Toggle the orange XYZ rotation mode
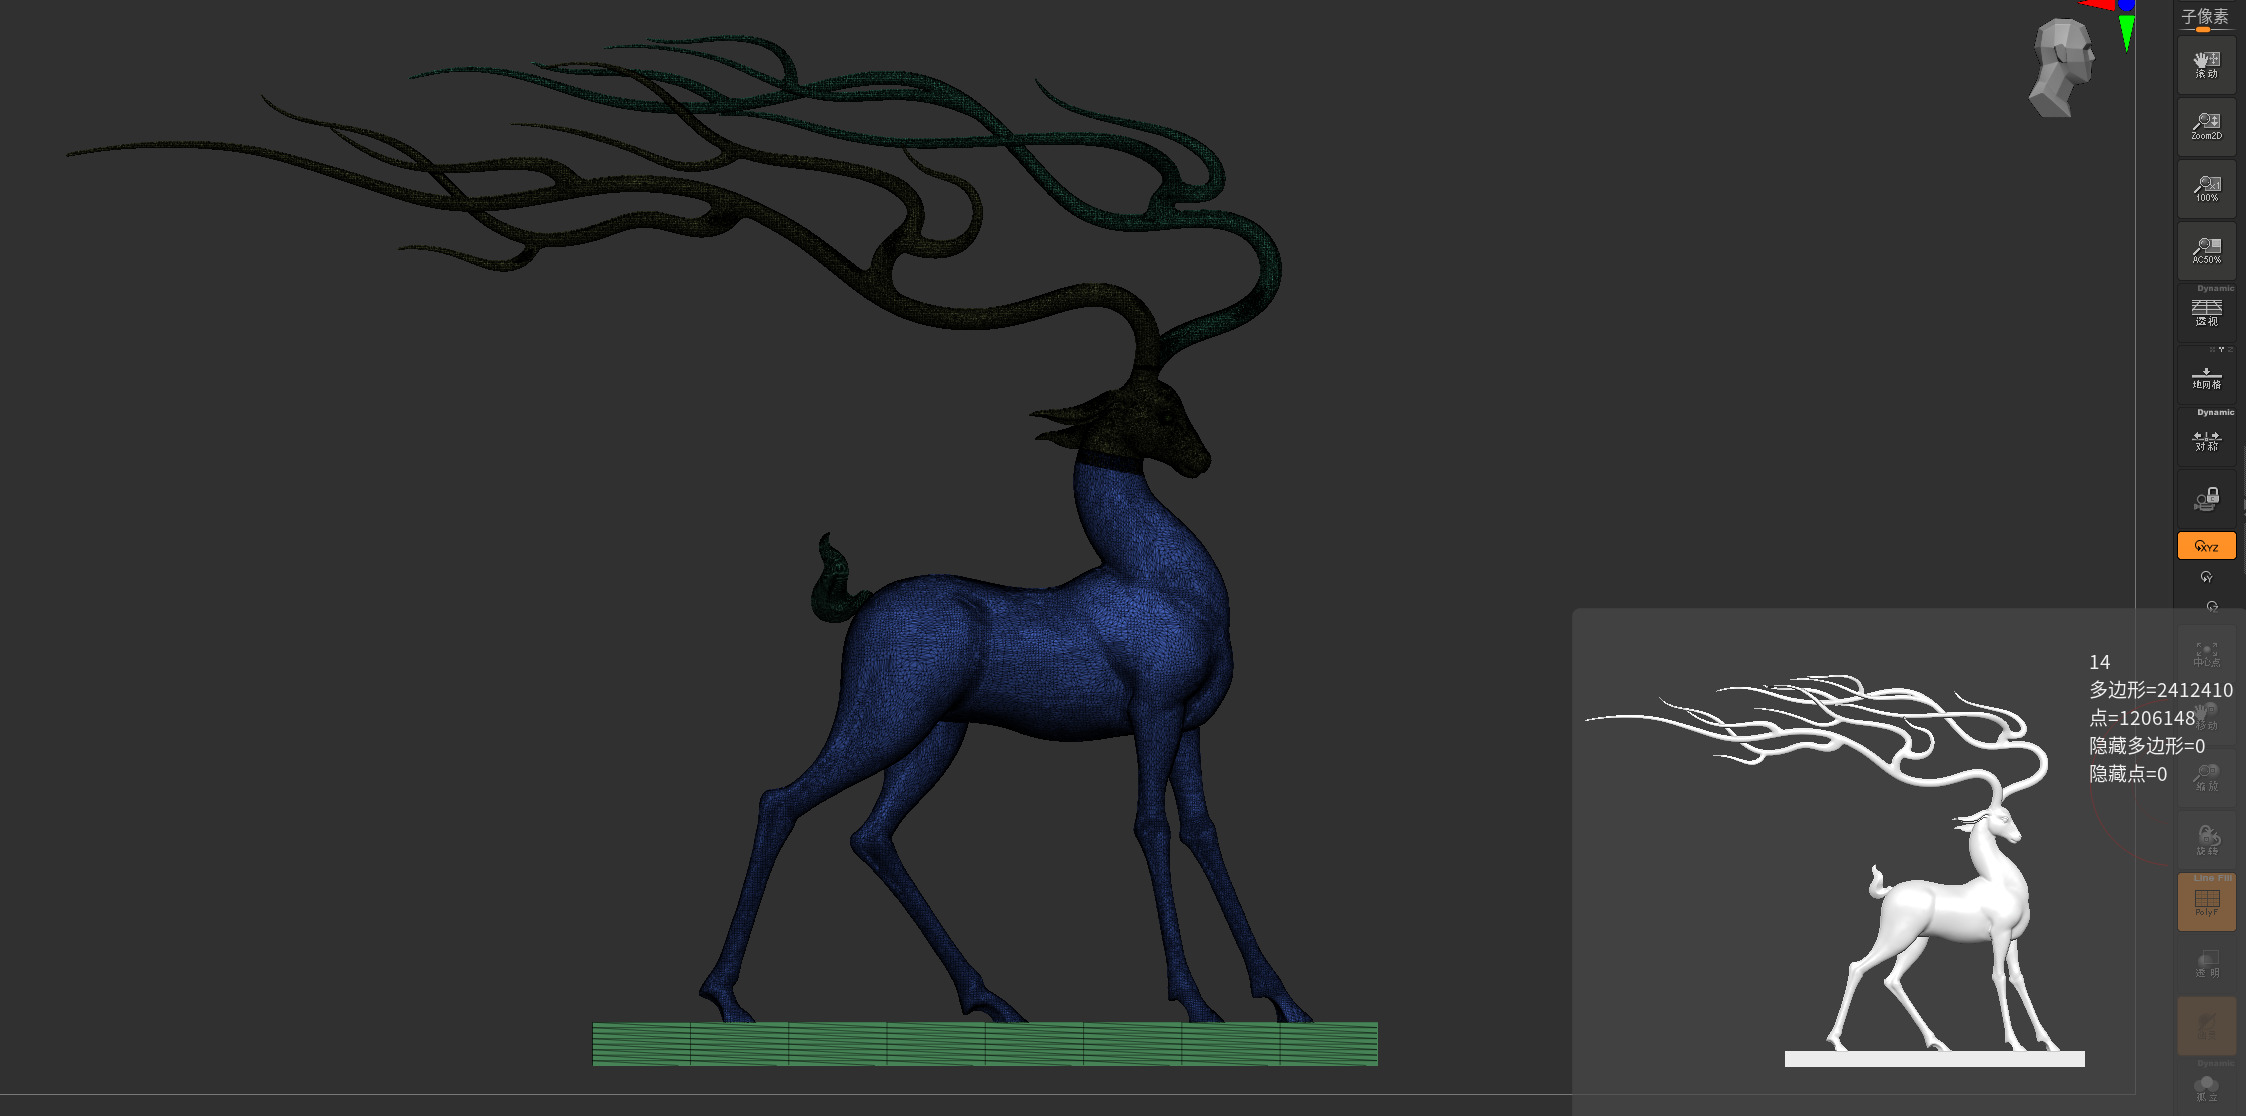 (2206, 546)
